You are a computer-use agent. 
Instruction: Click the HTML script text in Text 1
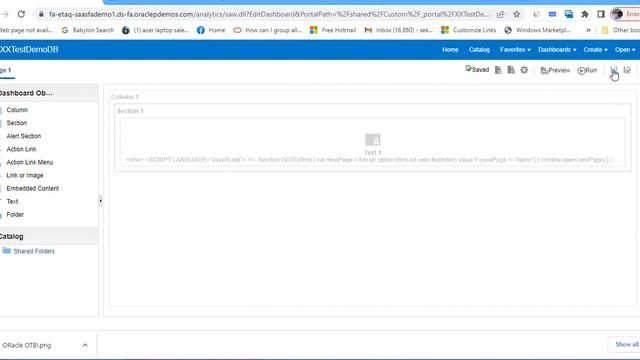(369, 160)
